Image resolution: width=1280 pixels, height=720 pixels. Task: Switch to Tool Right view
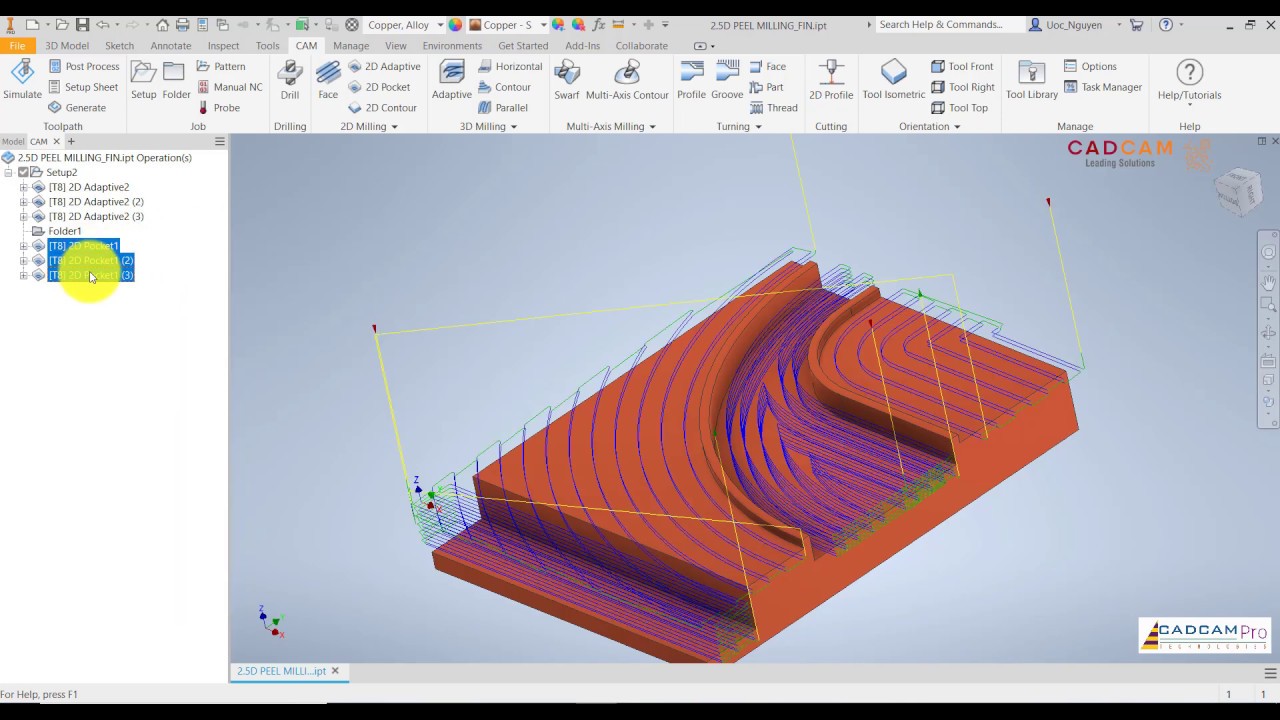point(963,87)
